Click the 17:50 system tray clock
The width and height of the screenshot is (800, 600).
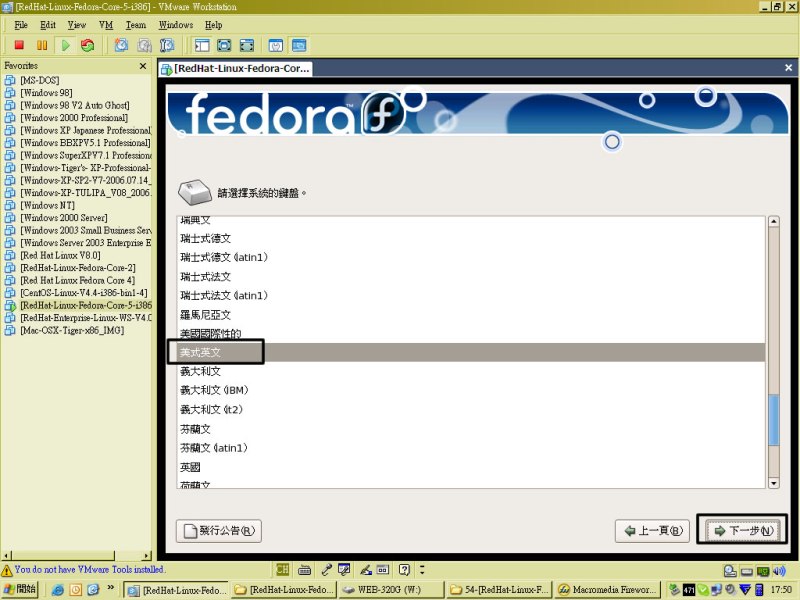[x=781, y=590]
